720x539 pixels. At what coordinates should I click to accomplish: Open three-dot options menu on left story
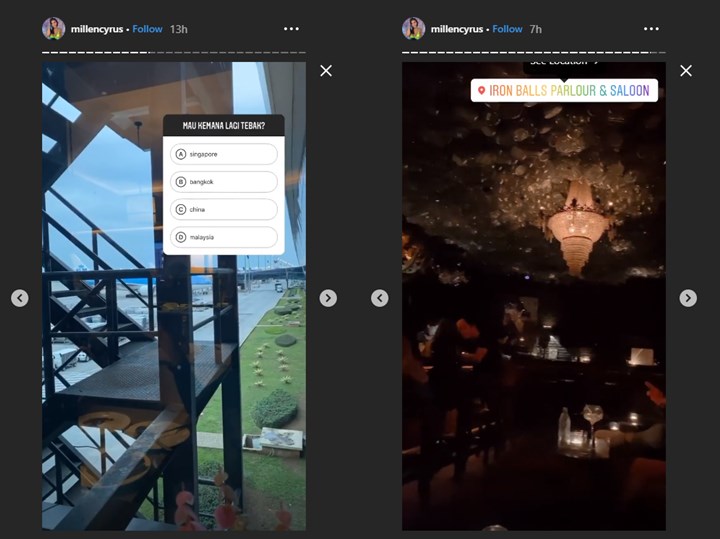pyautogui.click(x=291, y=29)
